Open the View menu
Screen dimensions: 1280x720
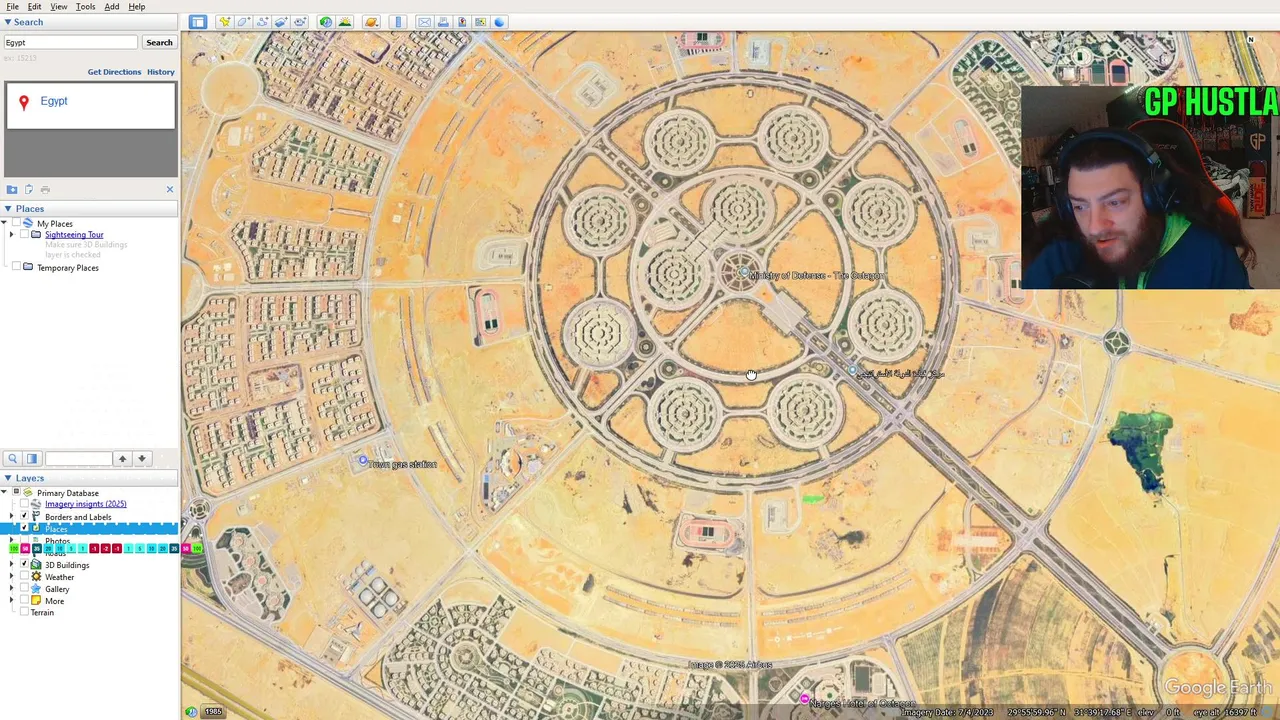(59, 7)
